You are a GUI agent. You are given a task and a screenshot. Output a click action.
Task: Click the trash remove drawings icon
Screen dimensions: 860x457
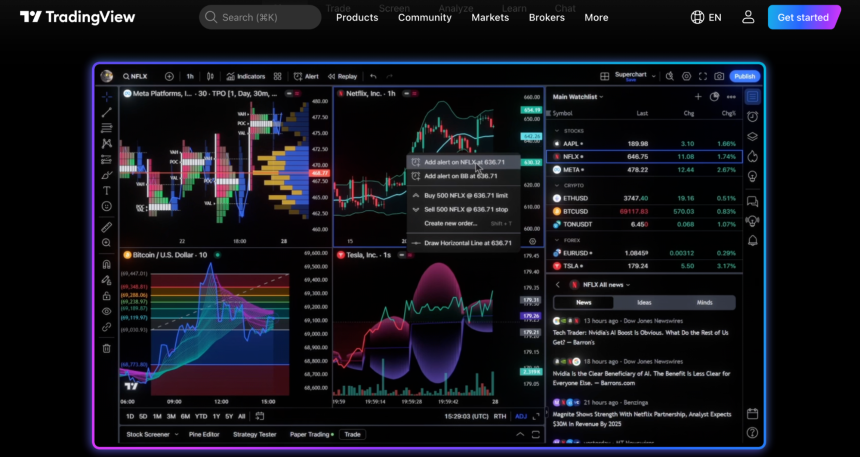(x=106, y=348)
